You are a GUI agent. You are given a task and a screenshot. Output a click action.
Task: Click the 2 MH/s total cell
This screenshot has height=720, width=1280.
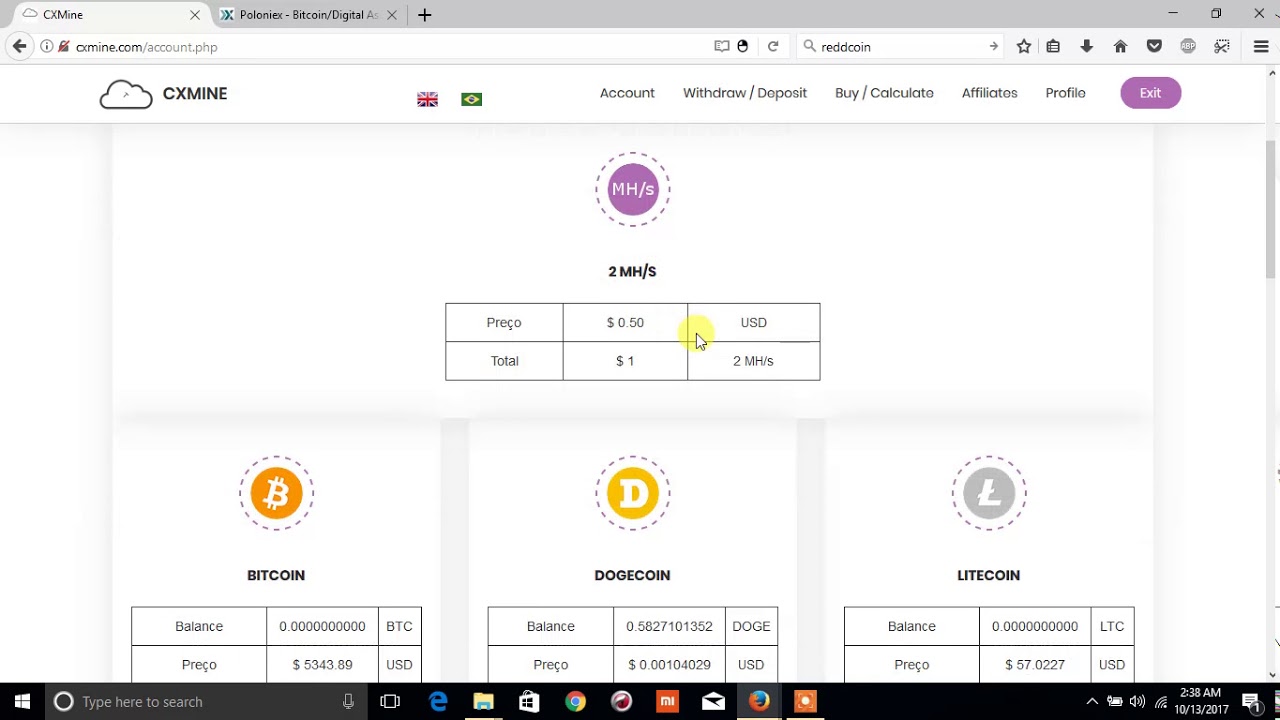tap(753, 361)
